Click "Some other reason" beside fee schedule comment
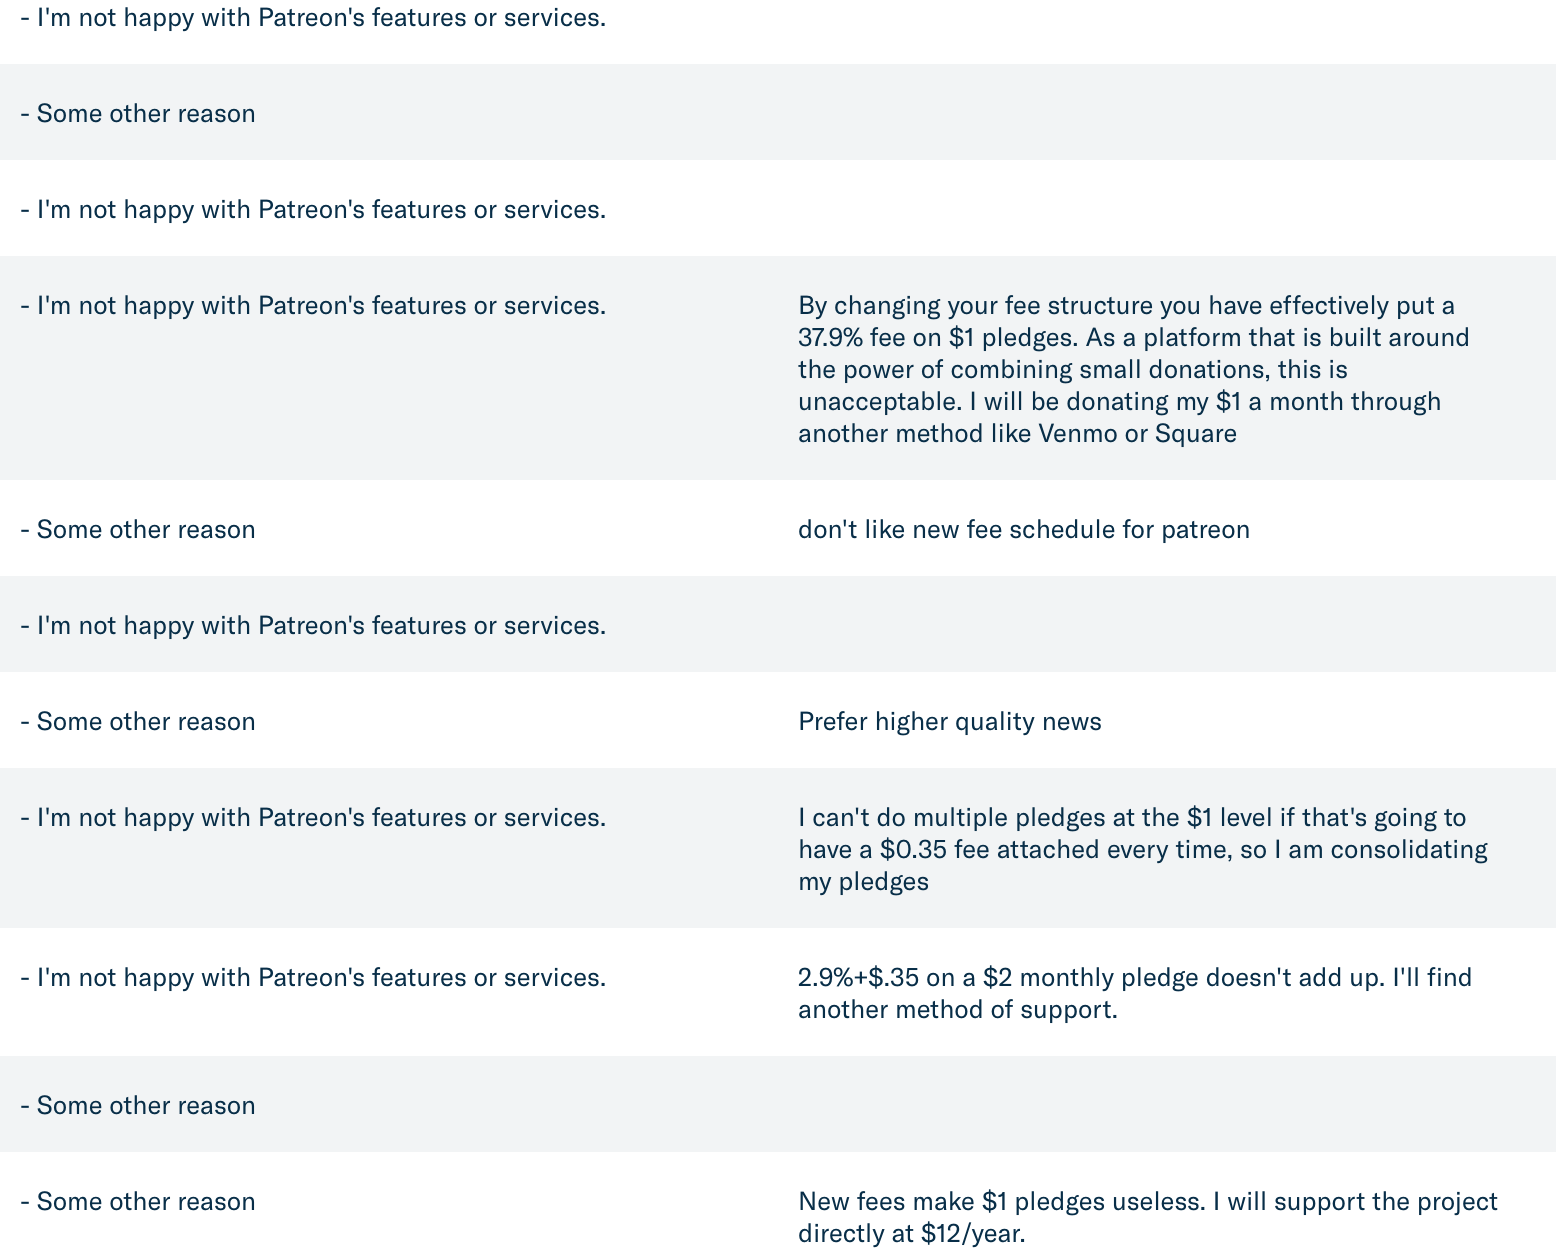This screenshot has height=1248, width=1556. tap(138, 529)
